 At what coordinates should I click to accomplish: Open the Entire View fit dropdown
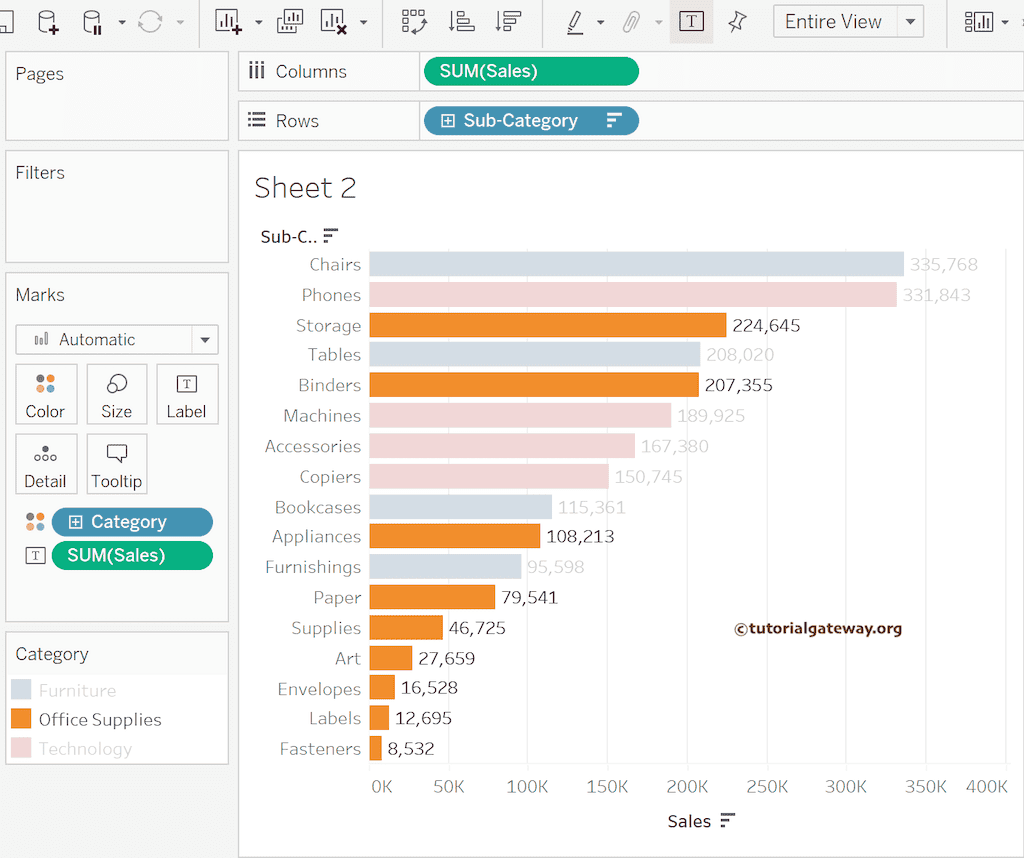[909, 22]
